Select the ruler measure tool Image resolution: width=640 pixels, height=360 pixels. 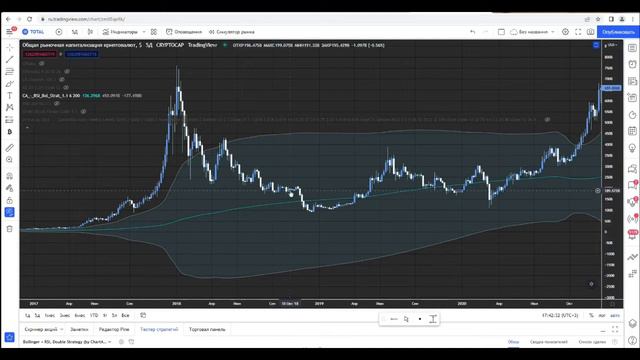[9, 148]
